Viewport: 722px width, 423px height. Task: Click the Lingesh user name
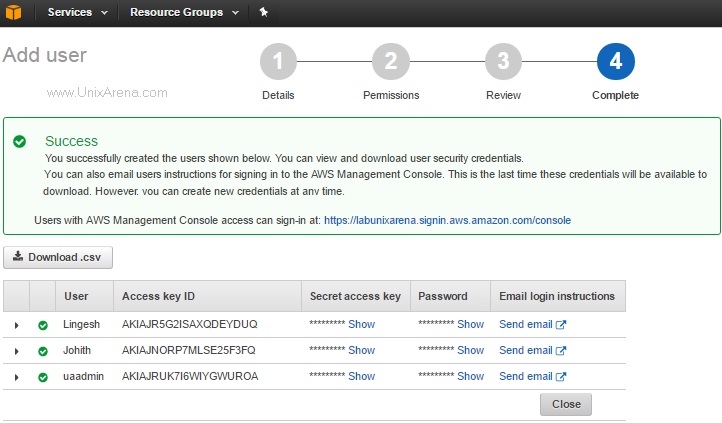click(82, 324)
